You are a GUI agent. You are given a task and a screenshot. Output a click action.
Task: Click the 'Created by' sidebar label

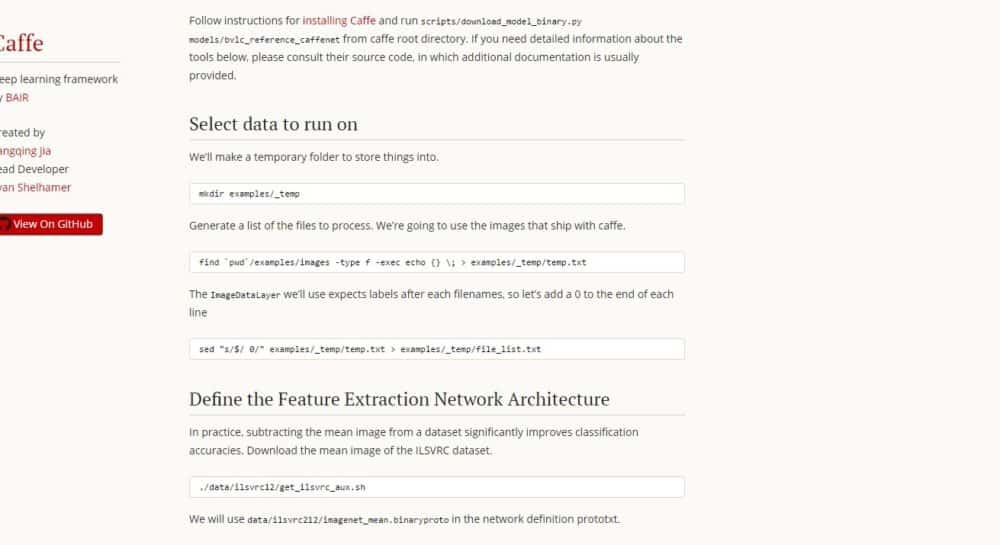tap(22, 132)
